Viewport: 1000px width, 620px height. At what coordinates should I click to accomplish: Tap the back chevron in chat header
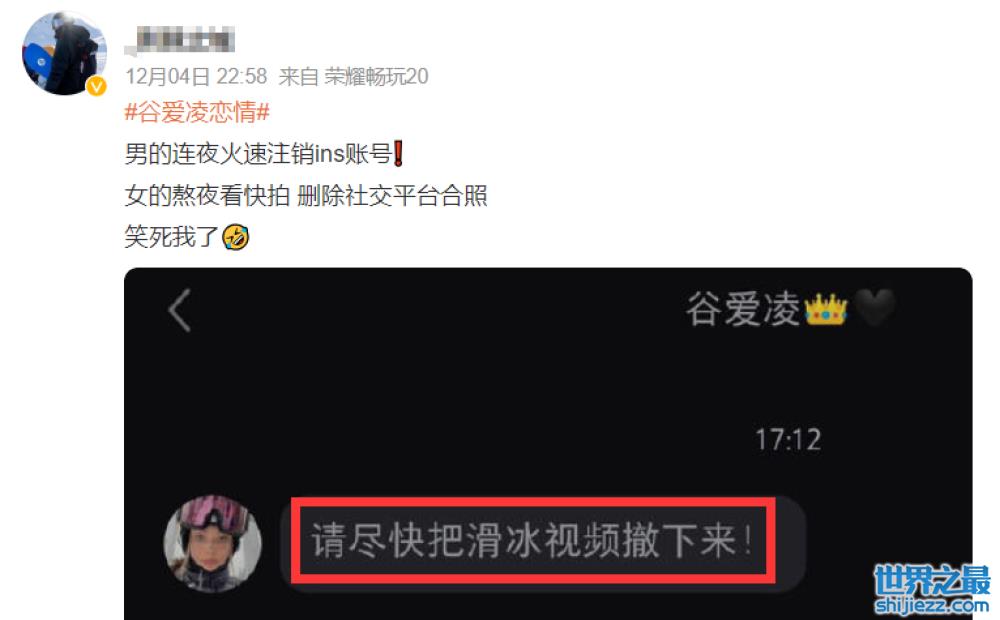coord(180,311)
